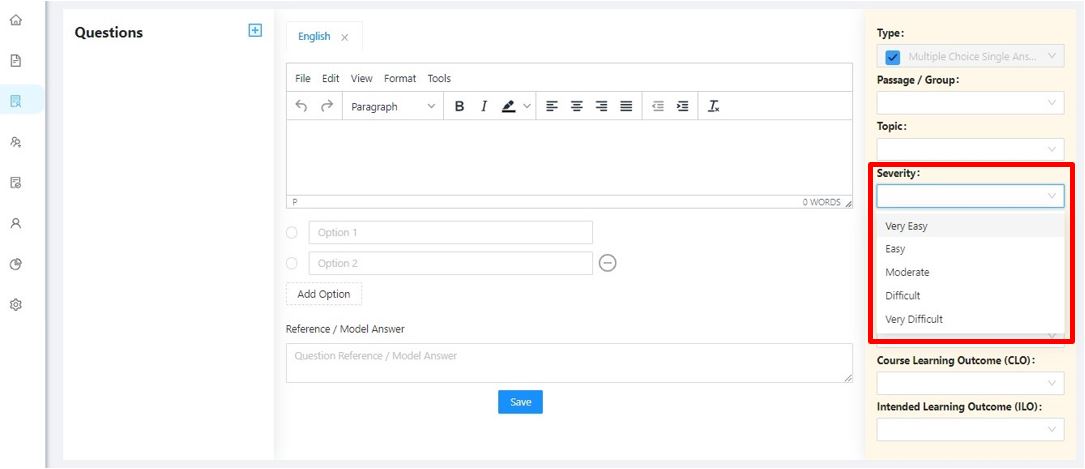Click the redo arrow in editor toolbar

(x=326, y=106)
